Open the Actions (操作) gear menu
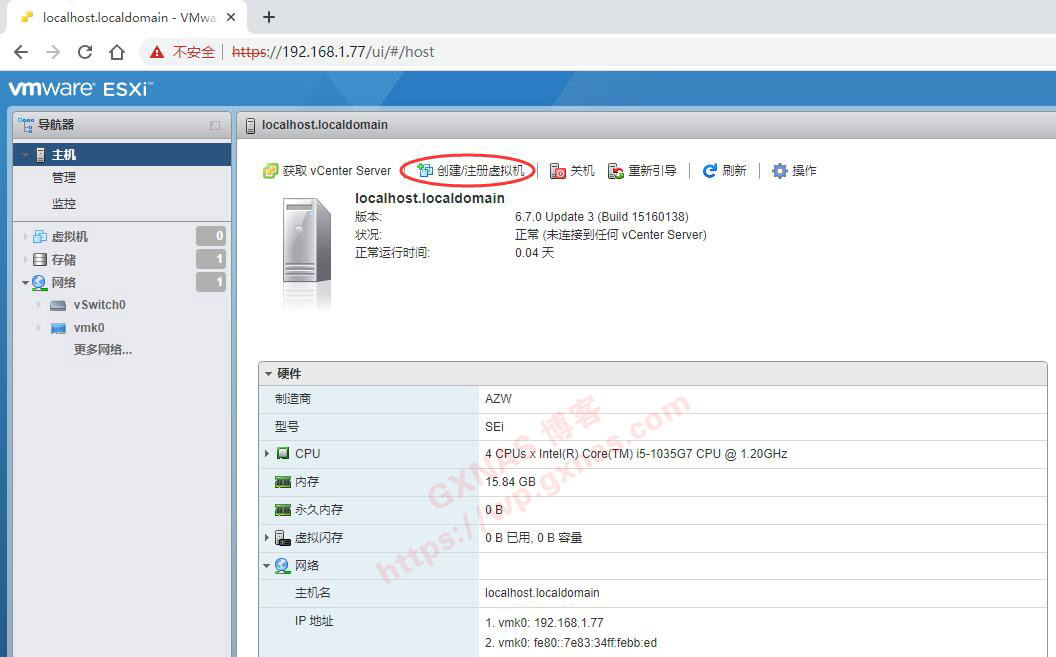Screen dimensions: 1056x657 [x=780, y=171]
